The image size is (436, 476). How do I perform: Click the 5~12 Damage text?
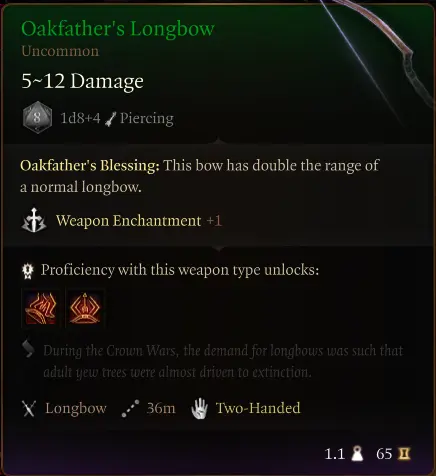[82, 81]
